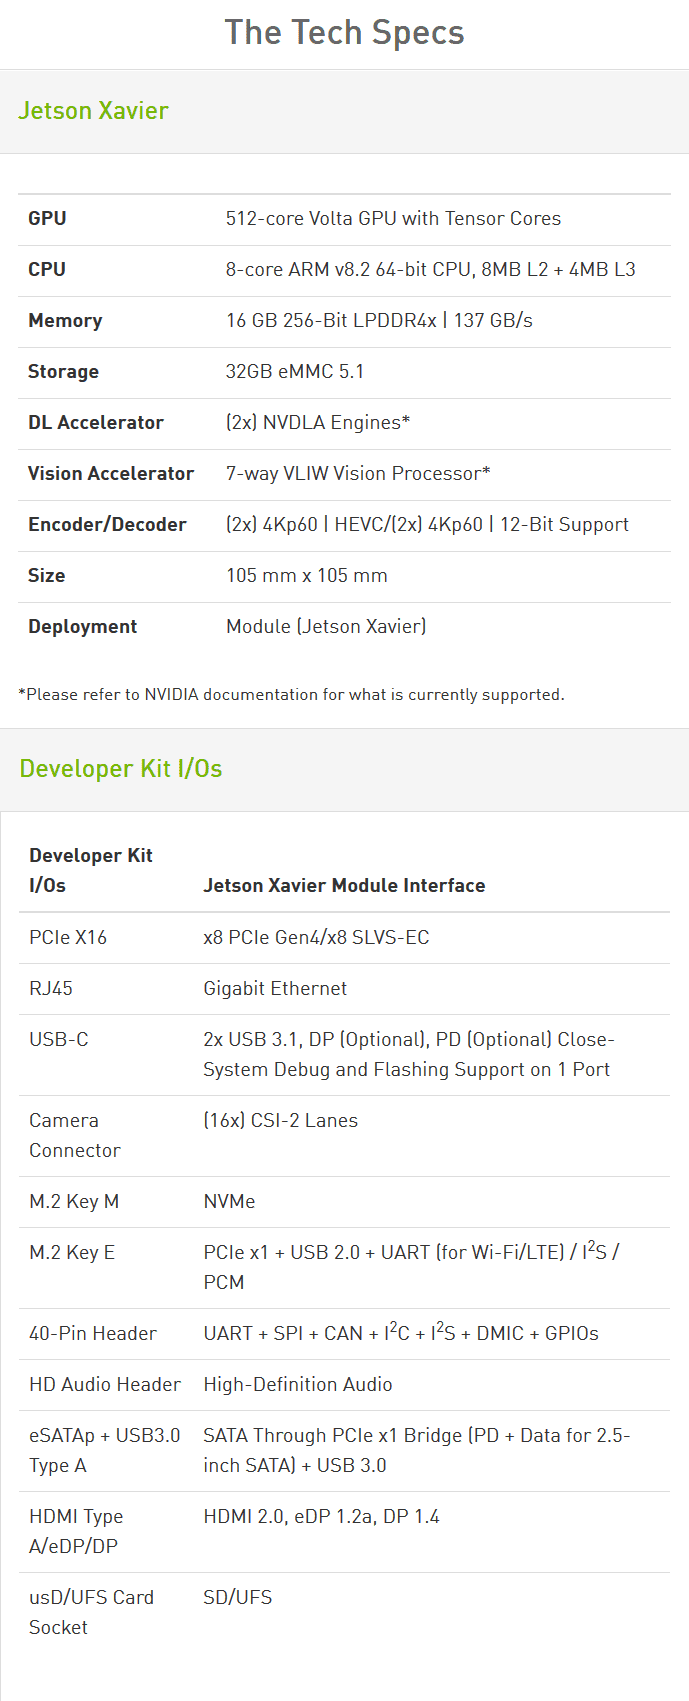Click the DL Accelerator label
This screenshot has width=689, height=1701.
click(96, 423)
